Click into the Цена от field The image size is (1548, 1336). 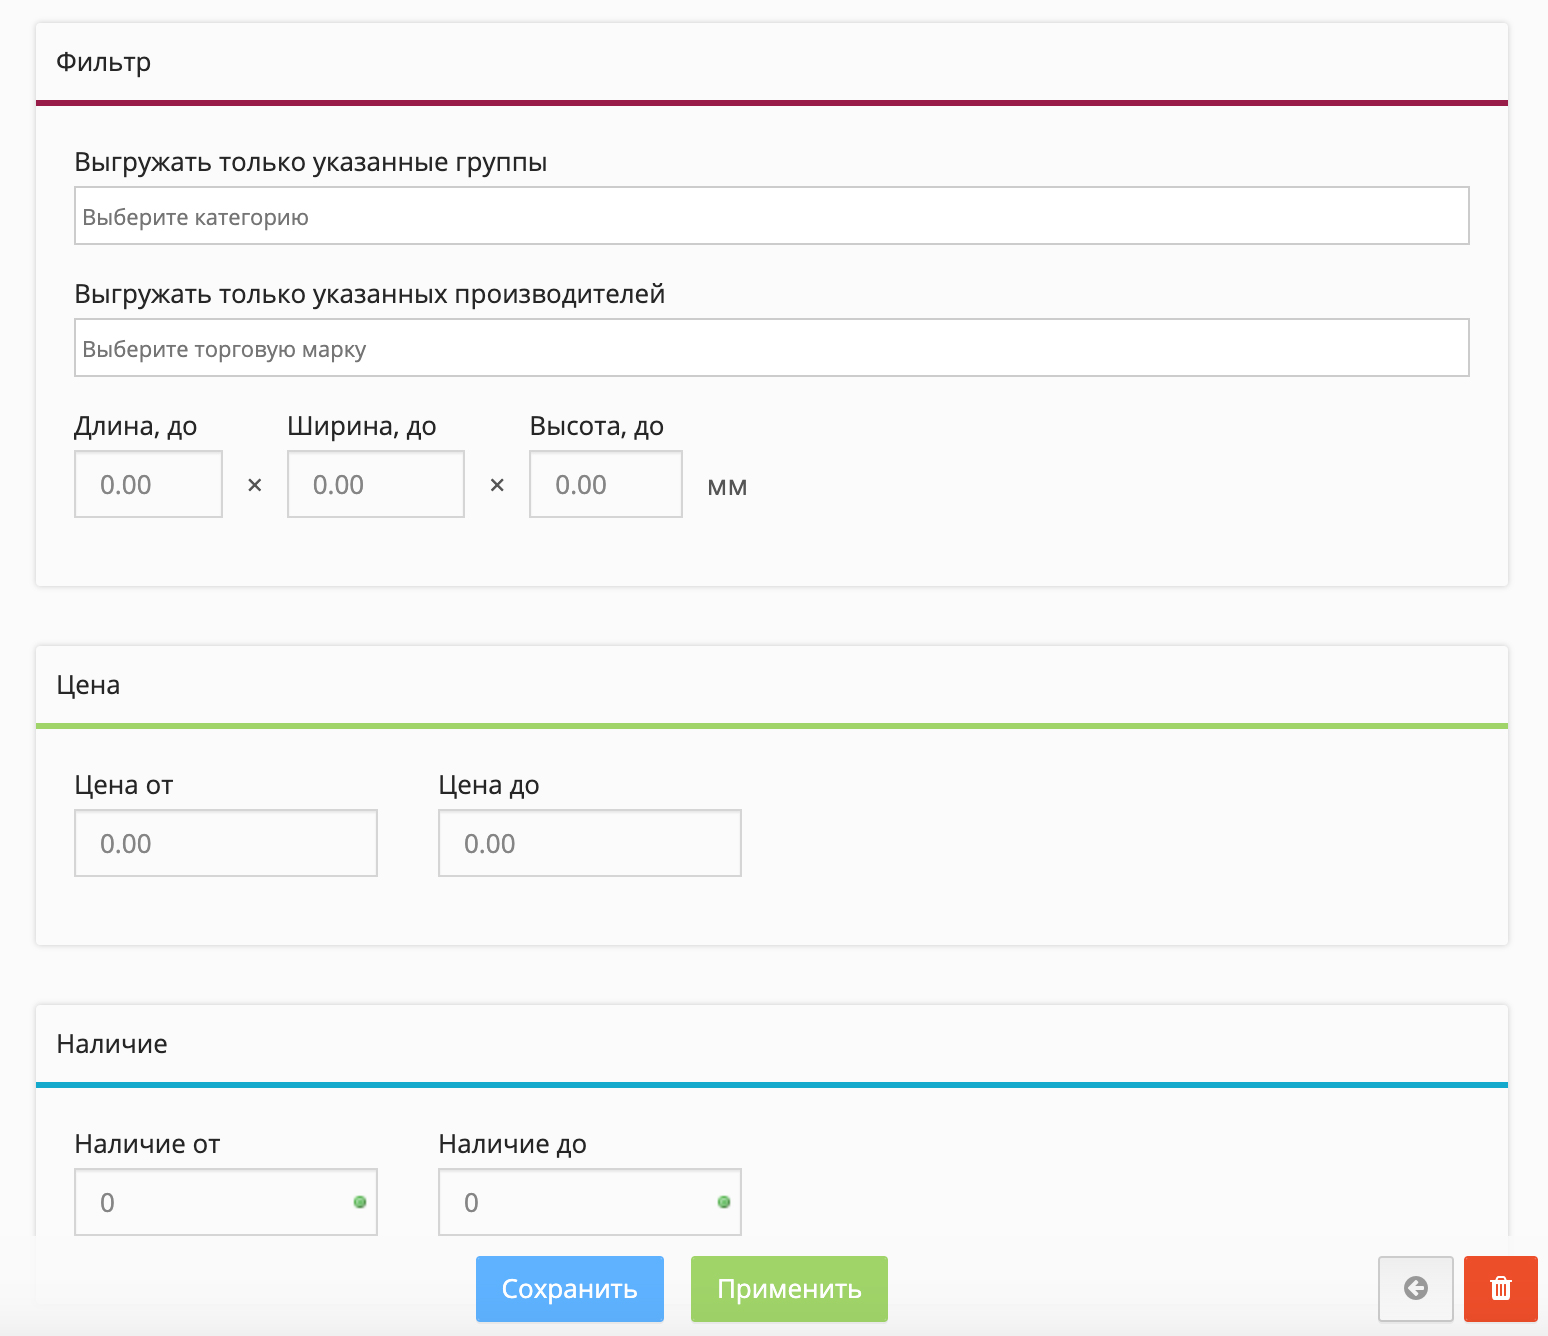(225, 843)
